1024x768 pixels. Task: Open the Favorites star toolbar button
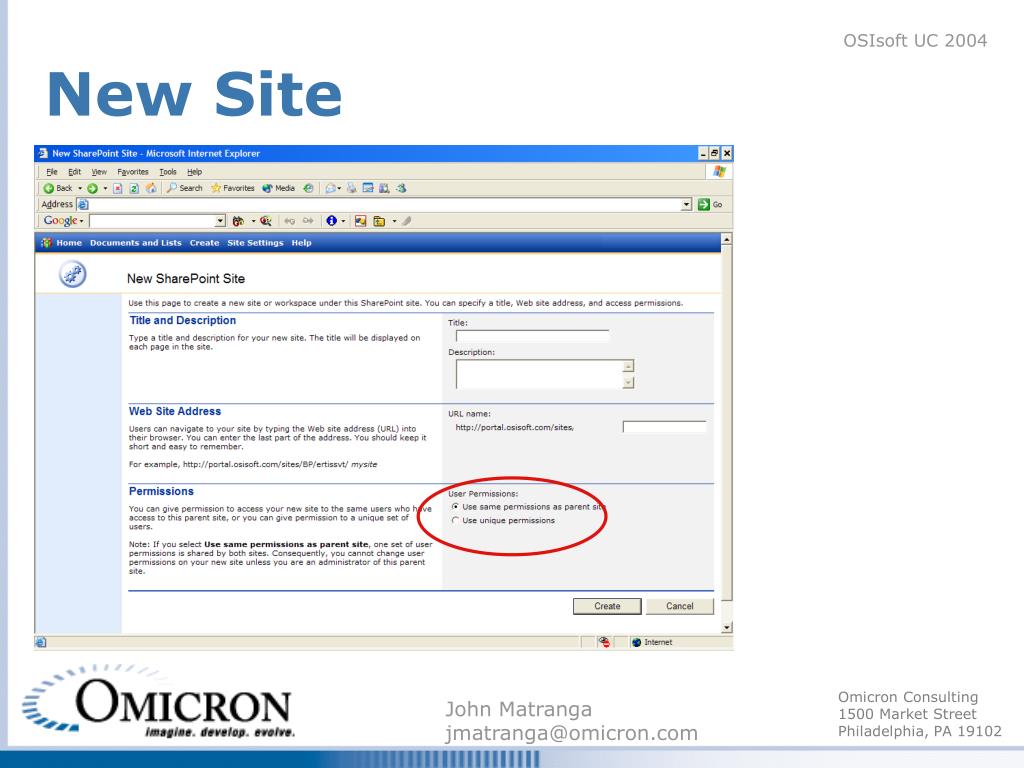(232, 188)
